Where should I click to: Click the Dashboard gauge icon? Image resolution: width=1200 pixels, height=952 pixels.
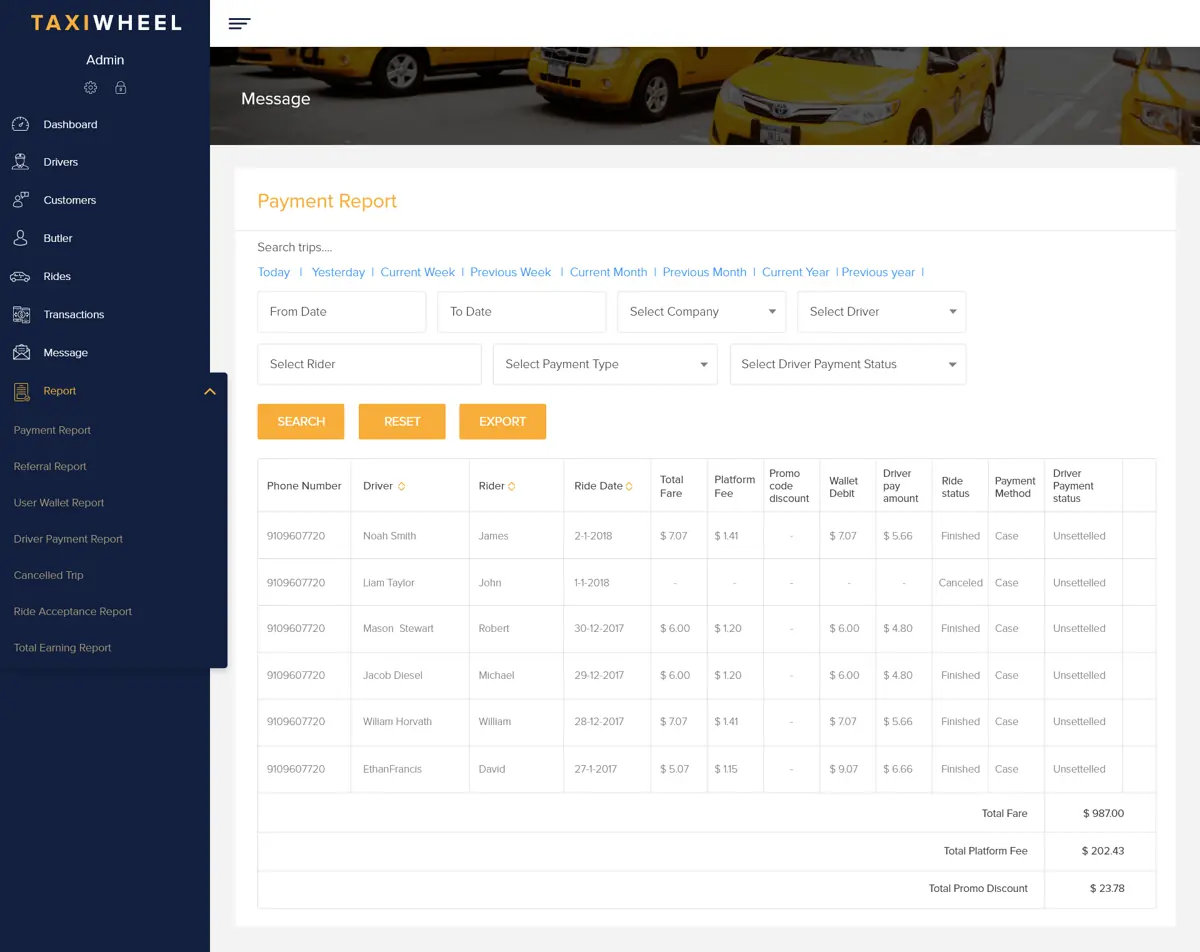(21, 124)
